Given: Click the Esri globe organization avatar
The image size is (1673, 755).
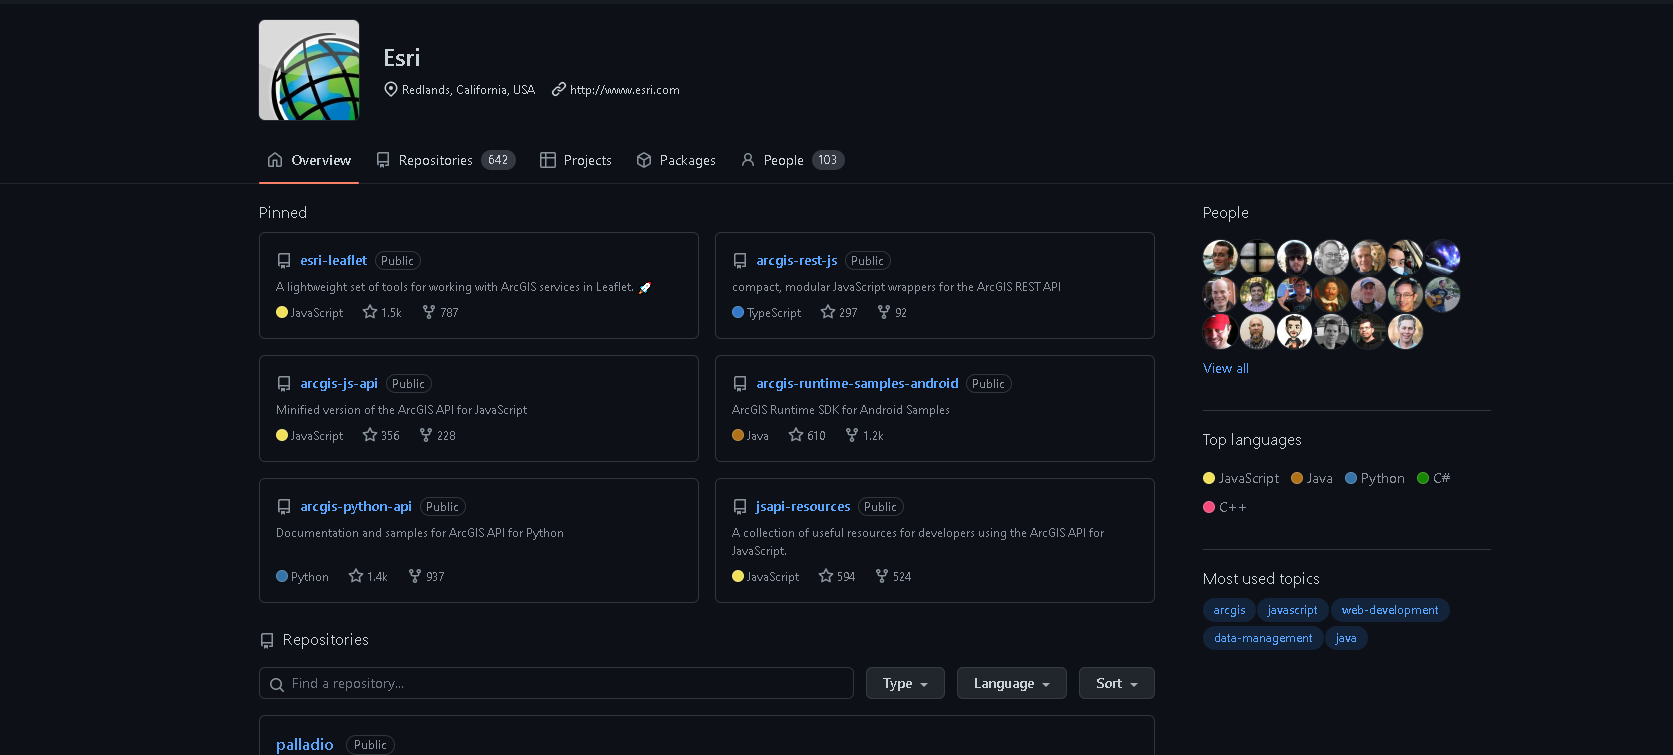Looking at the screenshot, I should click(309, 70).
